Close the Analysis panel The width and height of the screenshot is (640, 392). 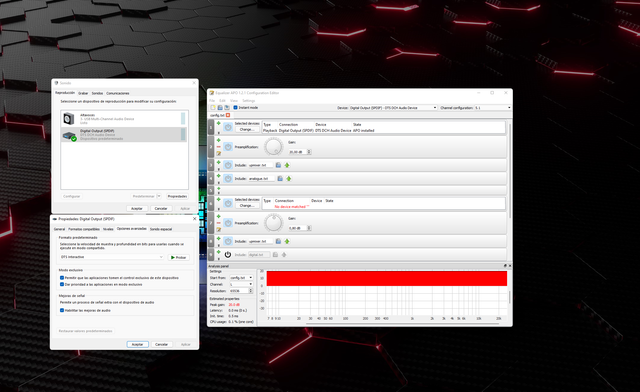click(x=509, y=266)
